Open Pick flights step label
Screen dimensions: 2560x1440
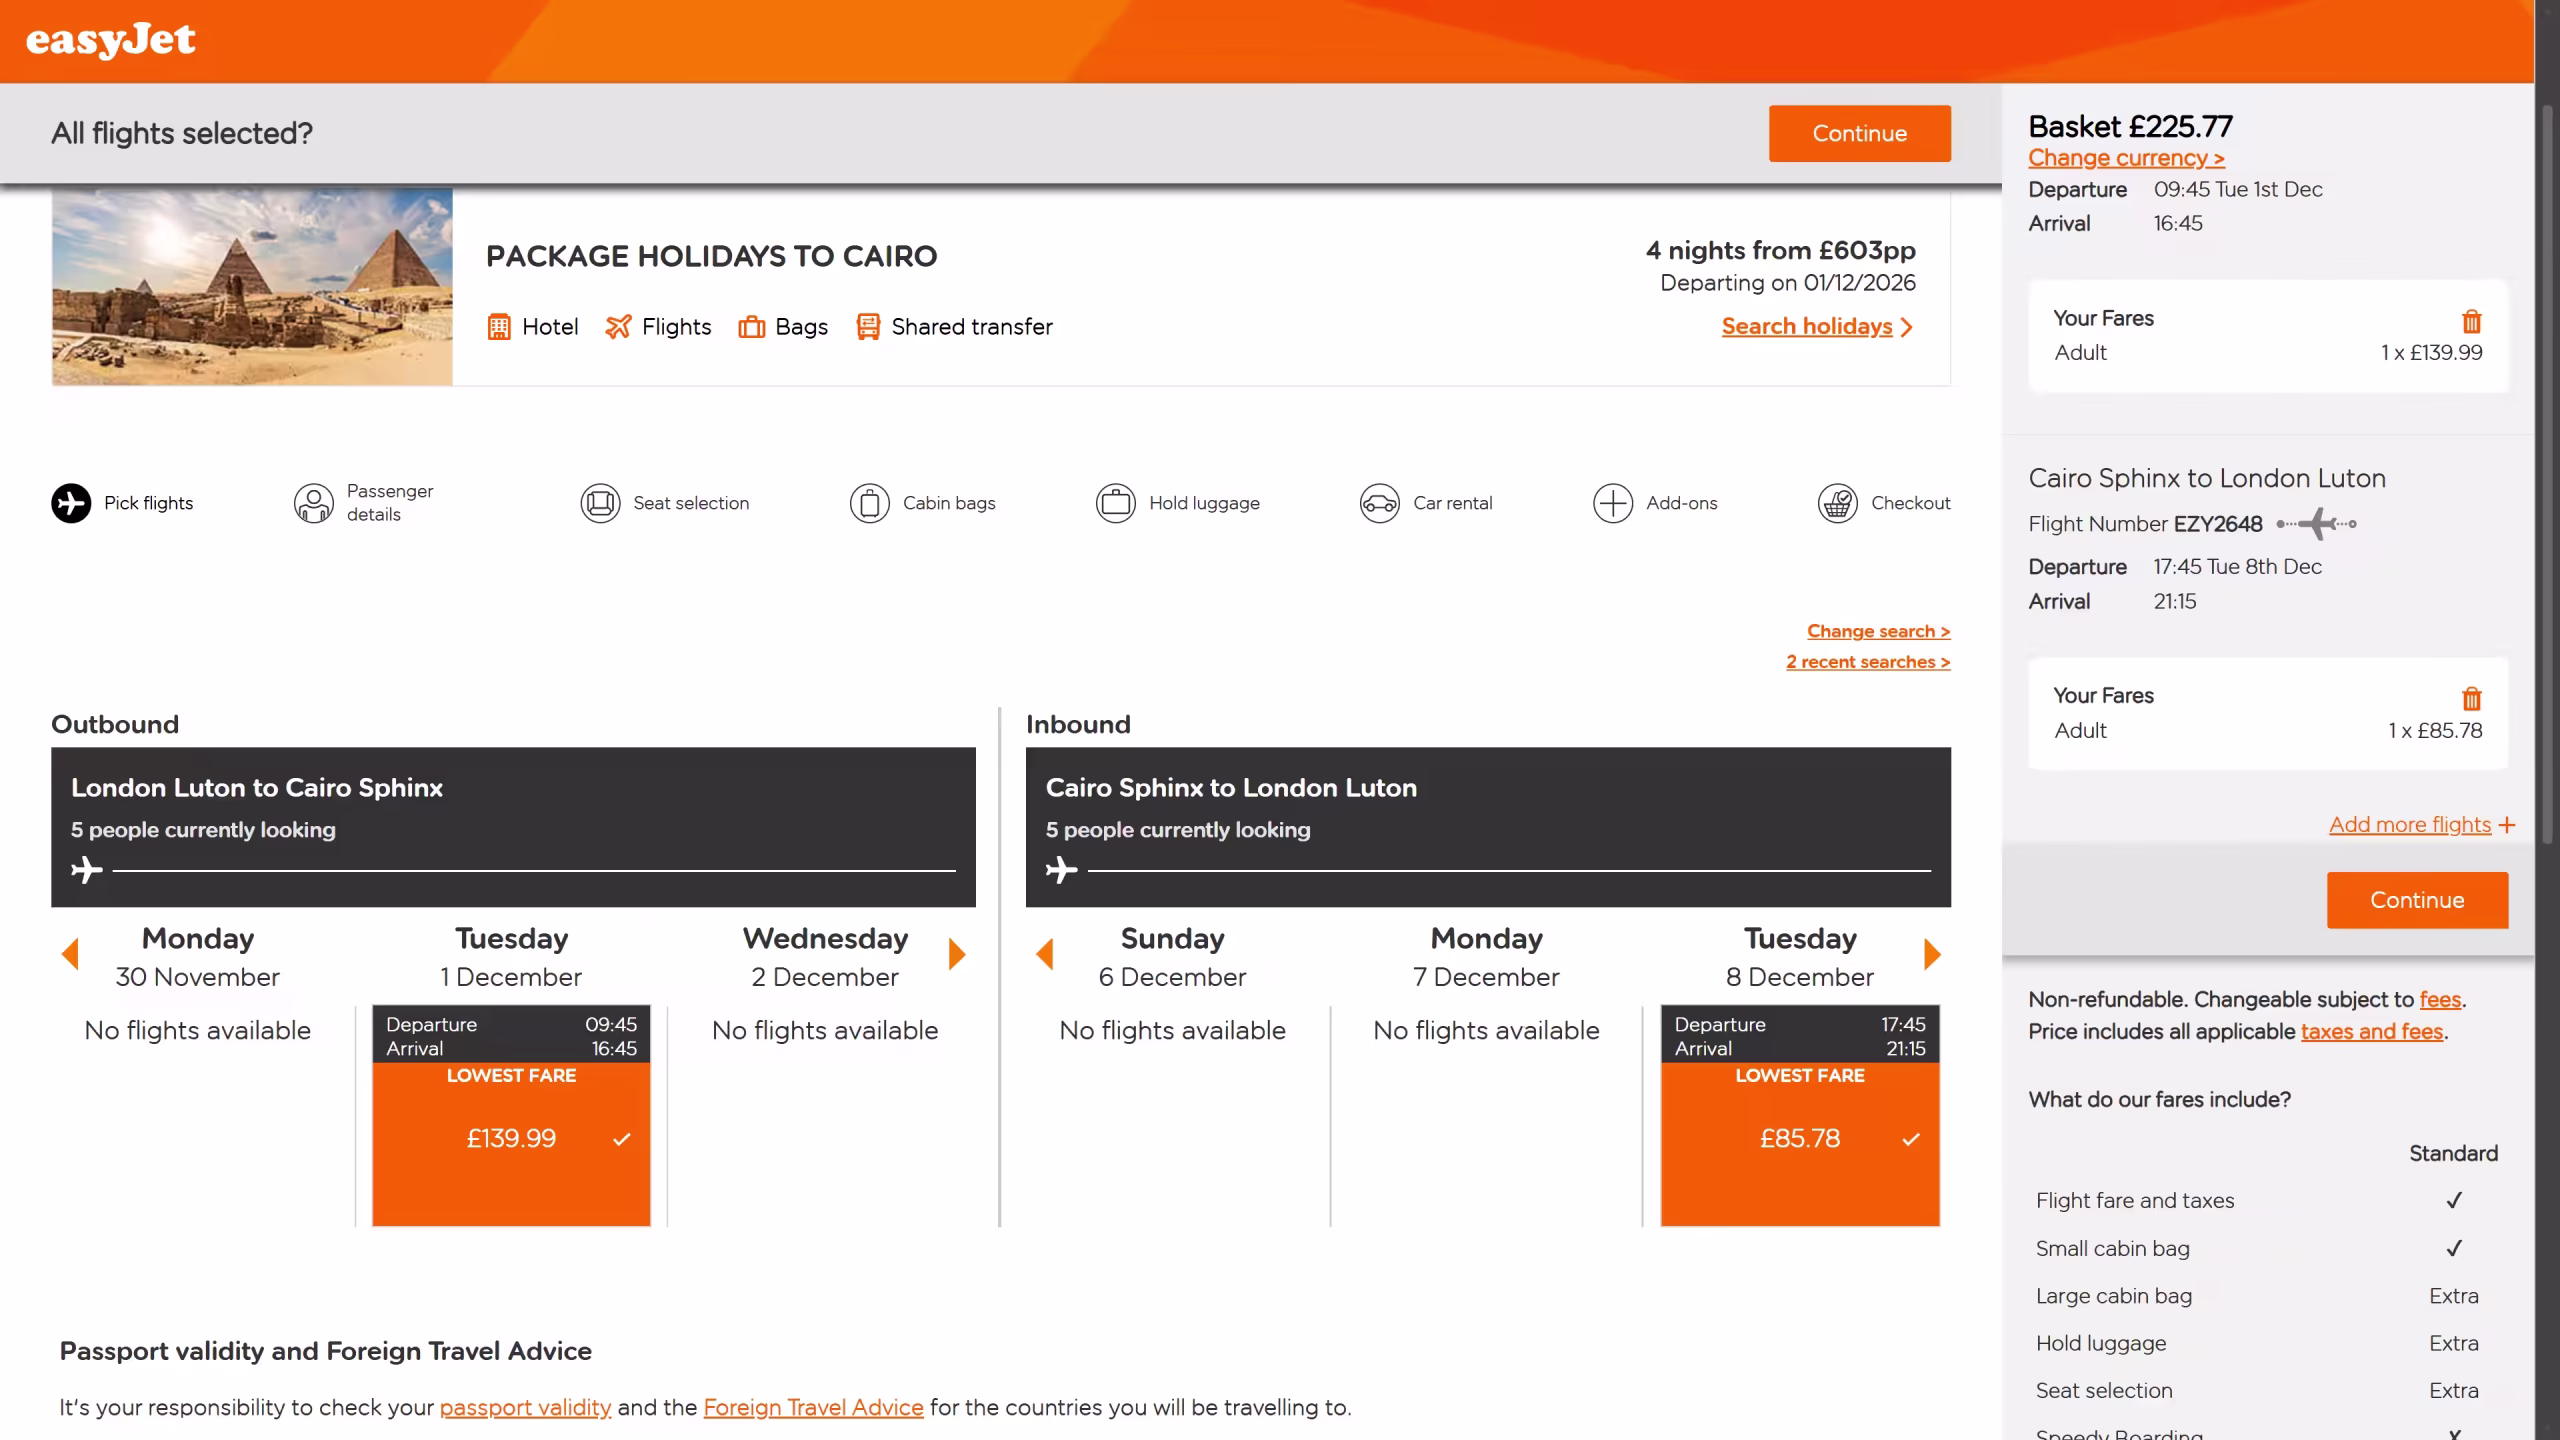[x=148, y=503]
